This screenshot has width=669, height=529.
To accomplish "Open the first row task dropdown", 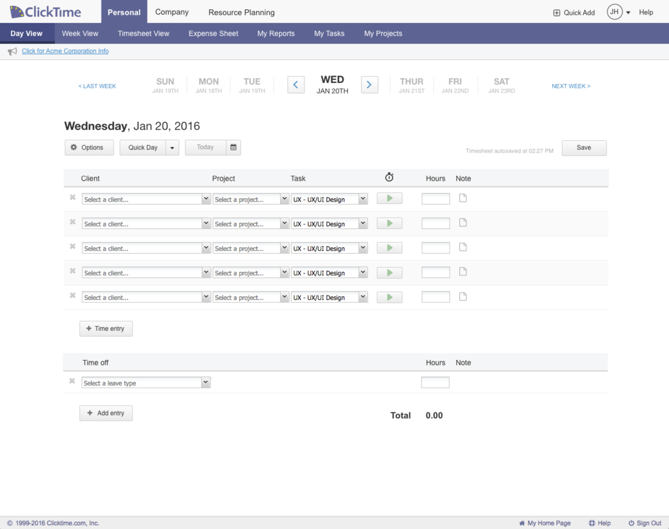I will 329,199.
